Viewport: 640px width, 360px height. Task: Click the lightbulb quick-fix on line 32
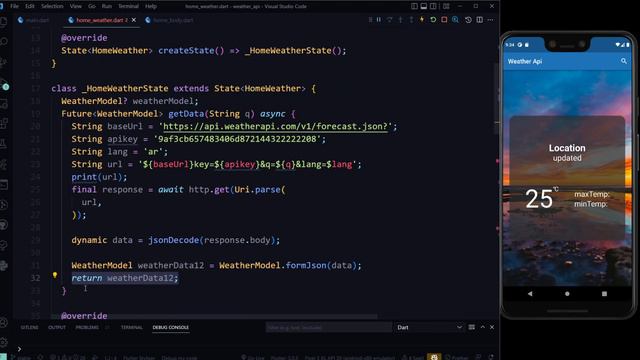55,275
